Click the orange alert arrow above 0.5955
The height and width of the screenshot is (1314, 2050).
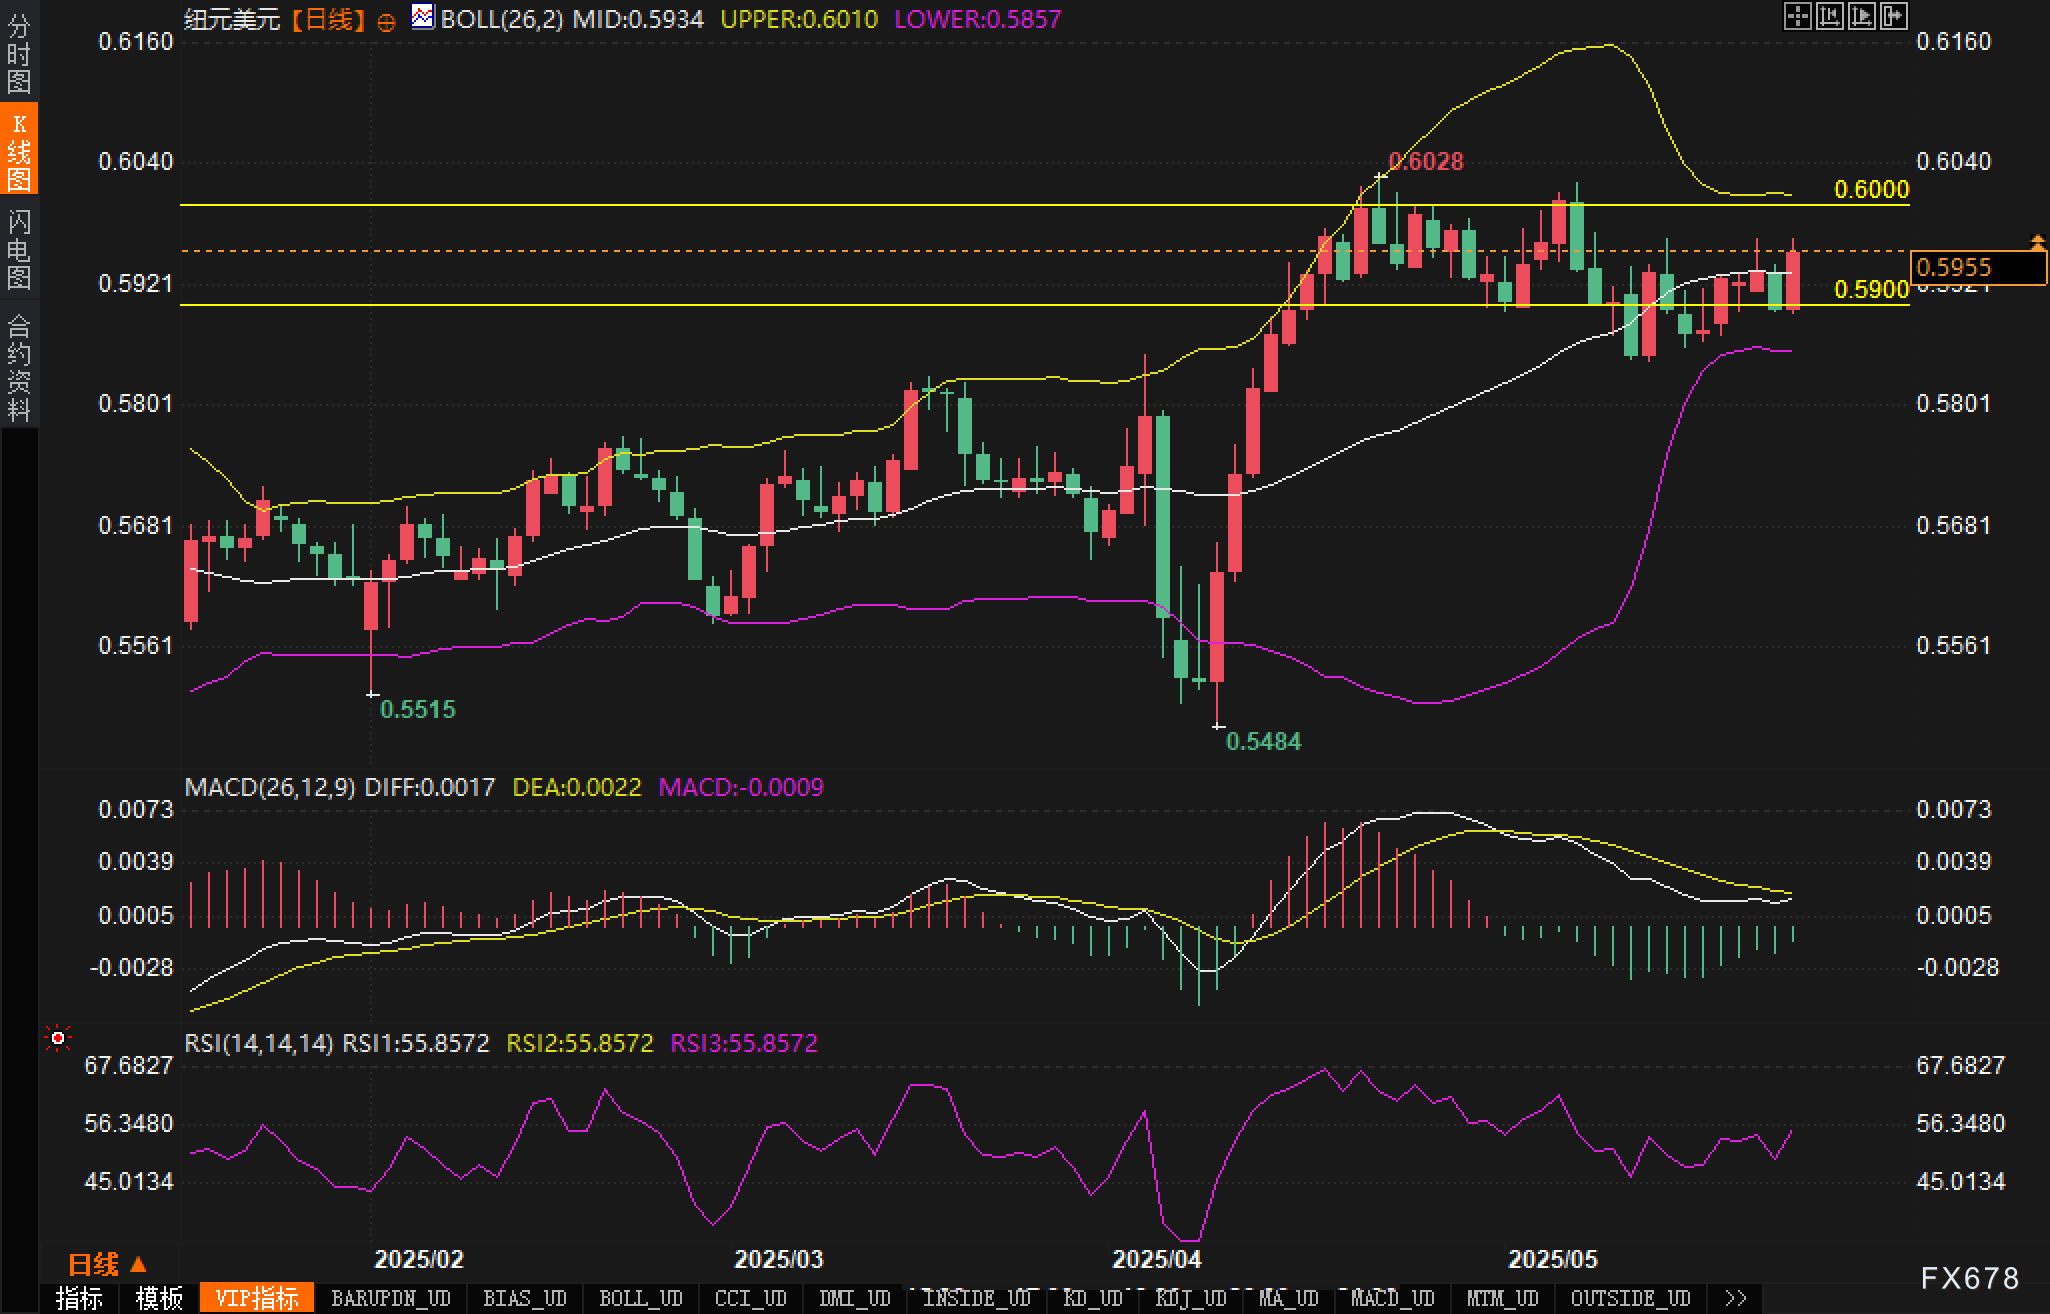[2037, 241]
